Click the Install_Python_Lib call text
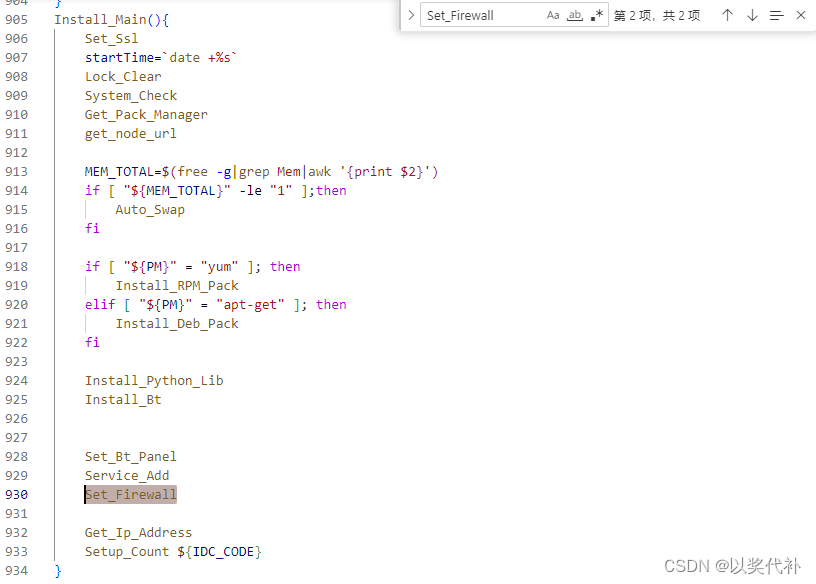 tap(153, 380)
